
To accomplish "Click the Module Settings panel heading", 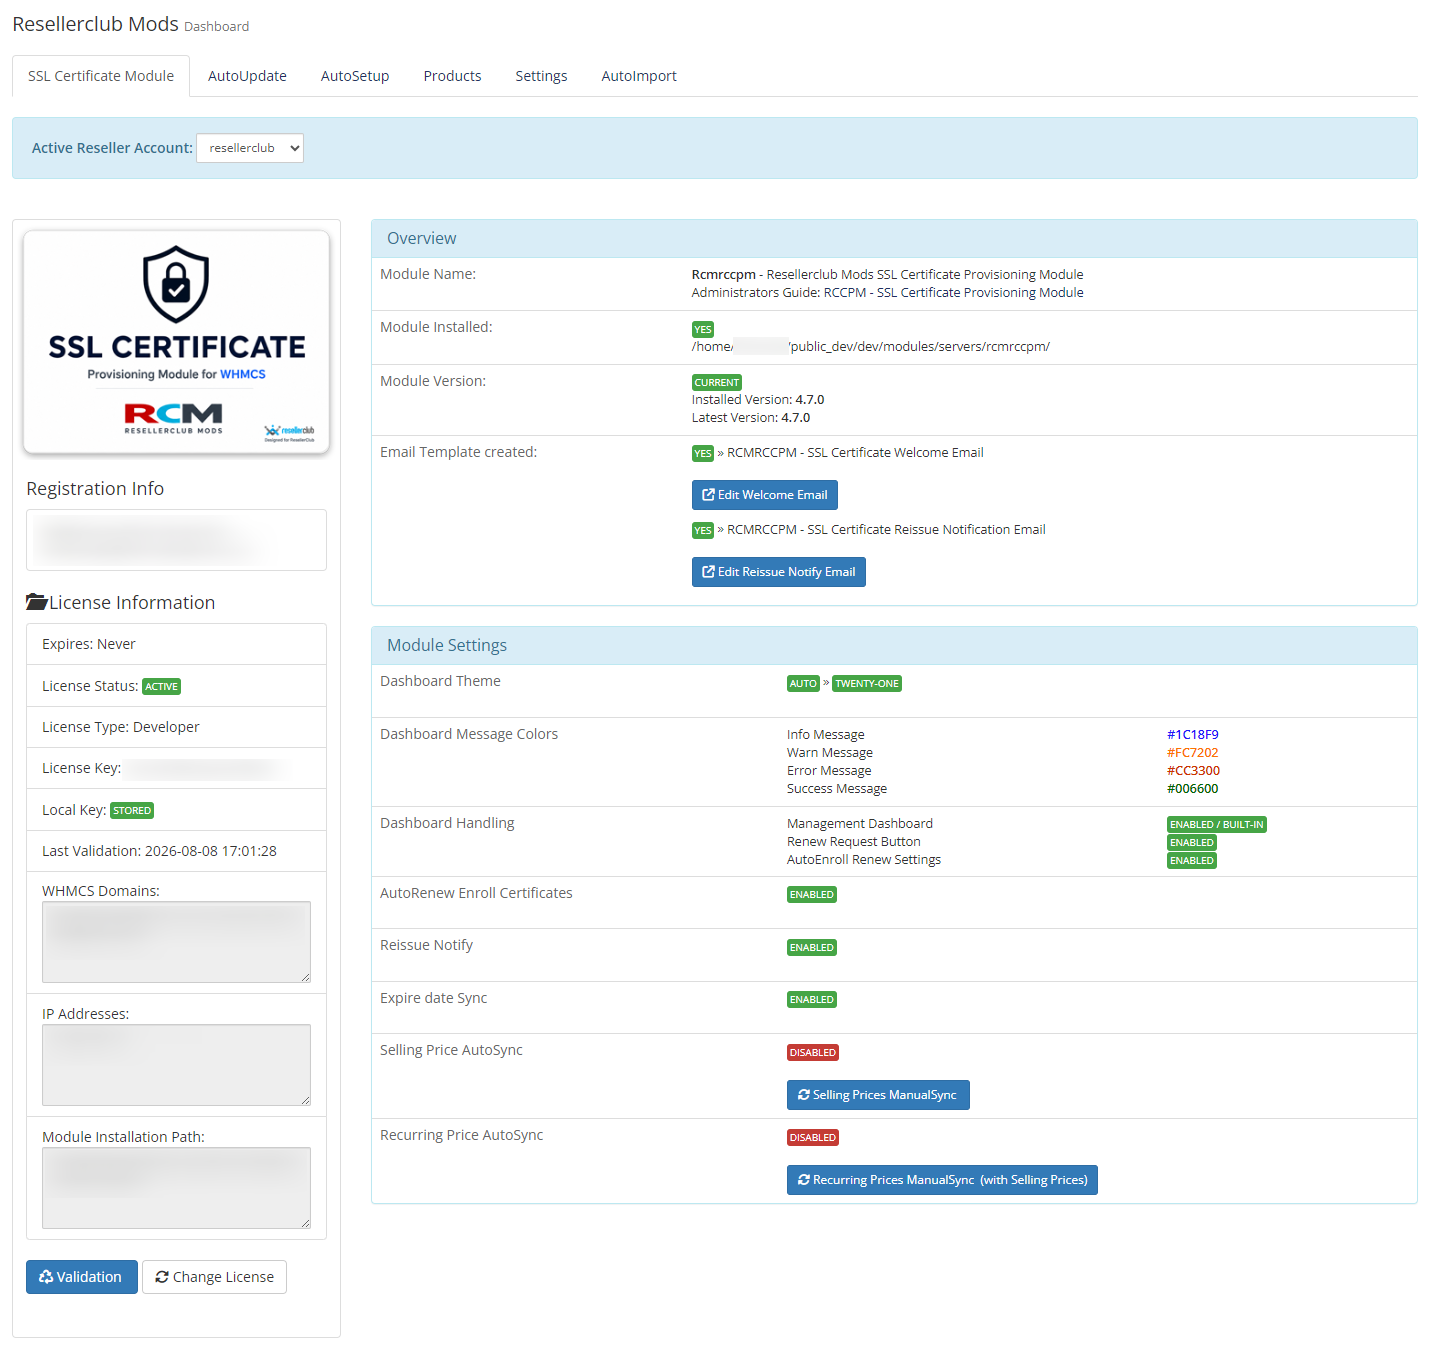I will point(894,646).
